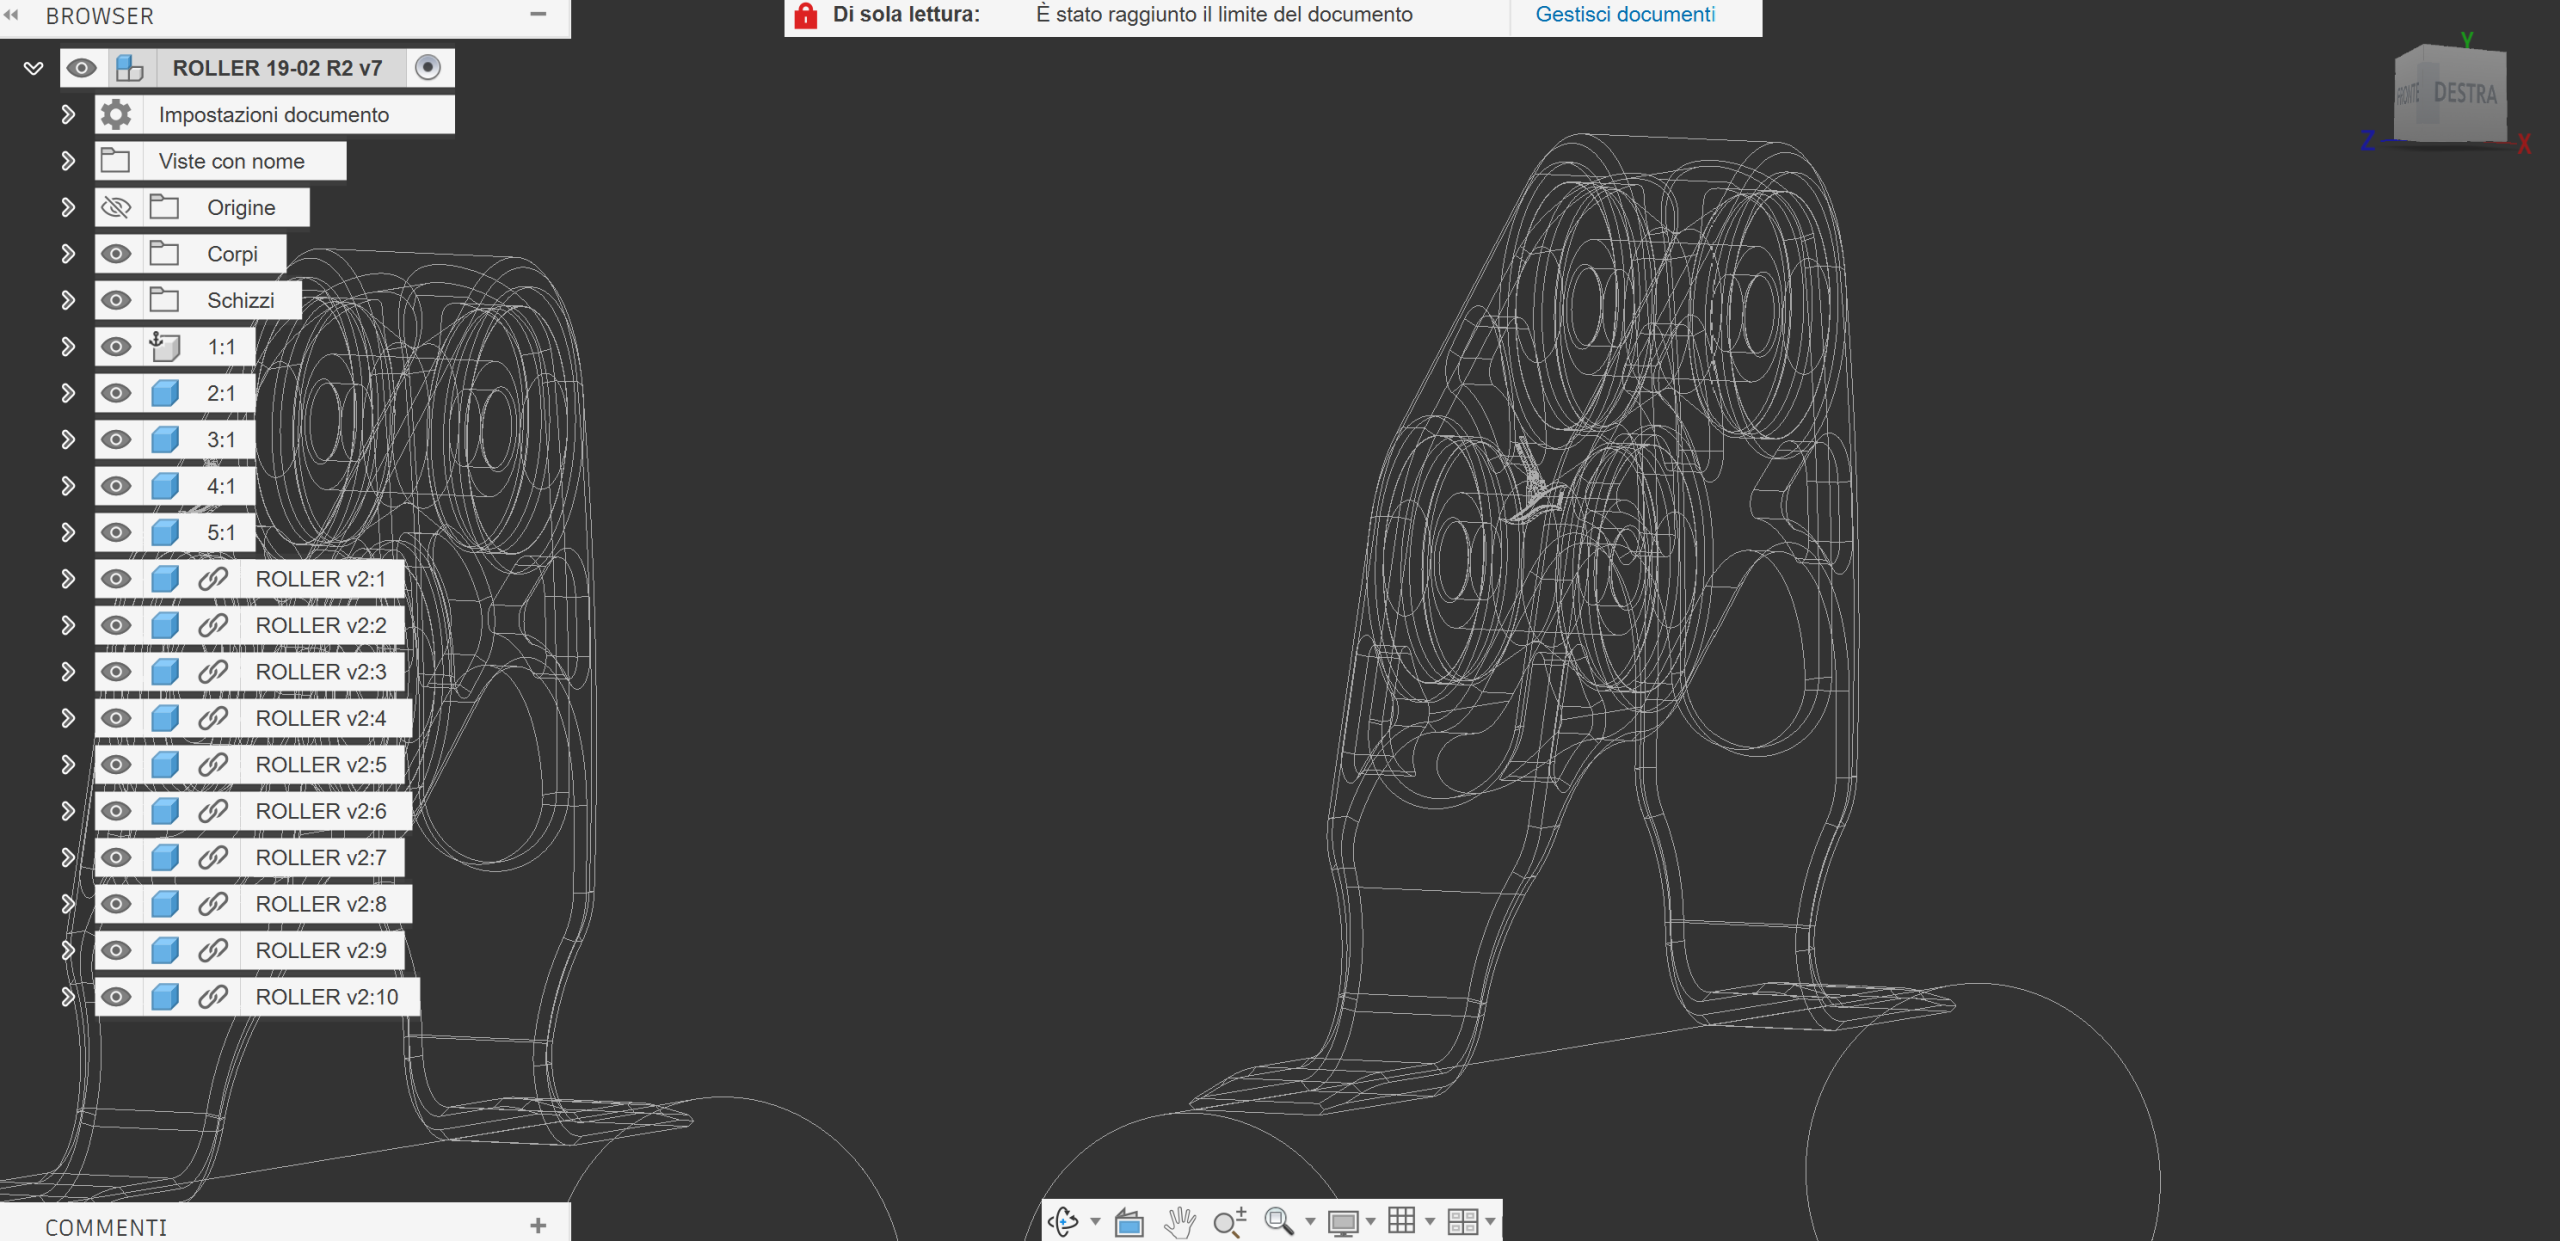Open the Display Settings monitor icon

[1342, 1222]
